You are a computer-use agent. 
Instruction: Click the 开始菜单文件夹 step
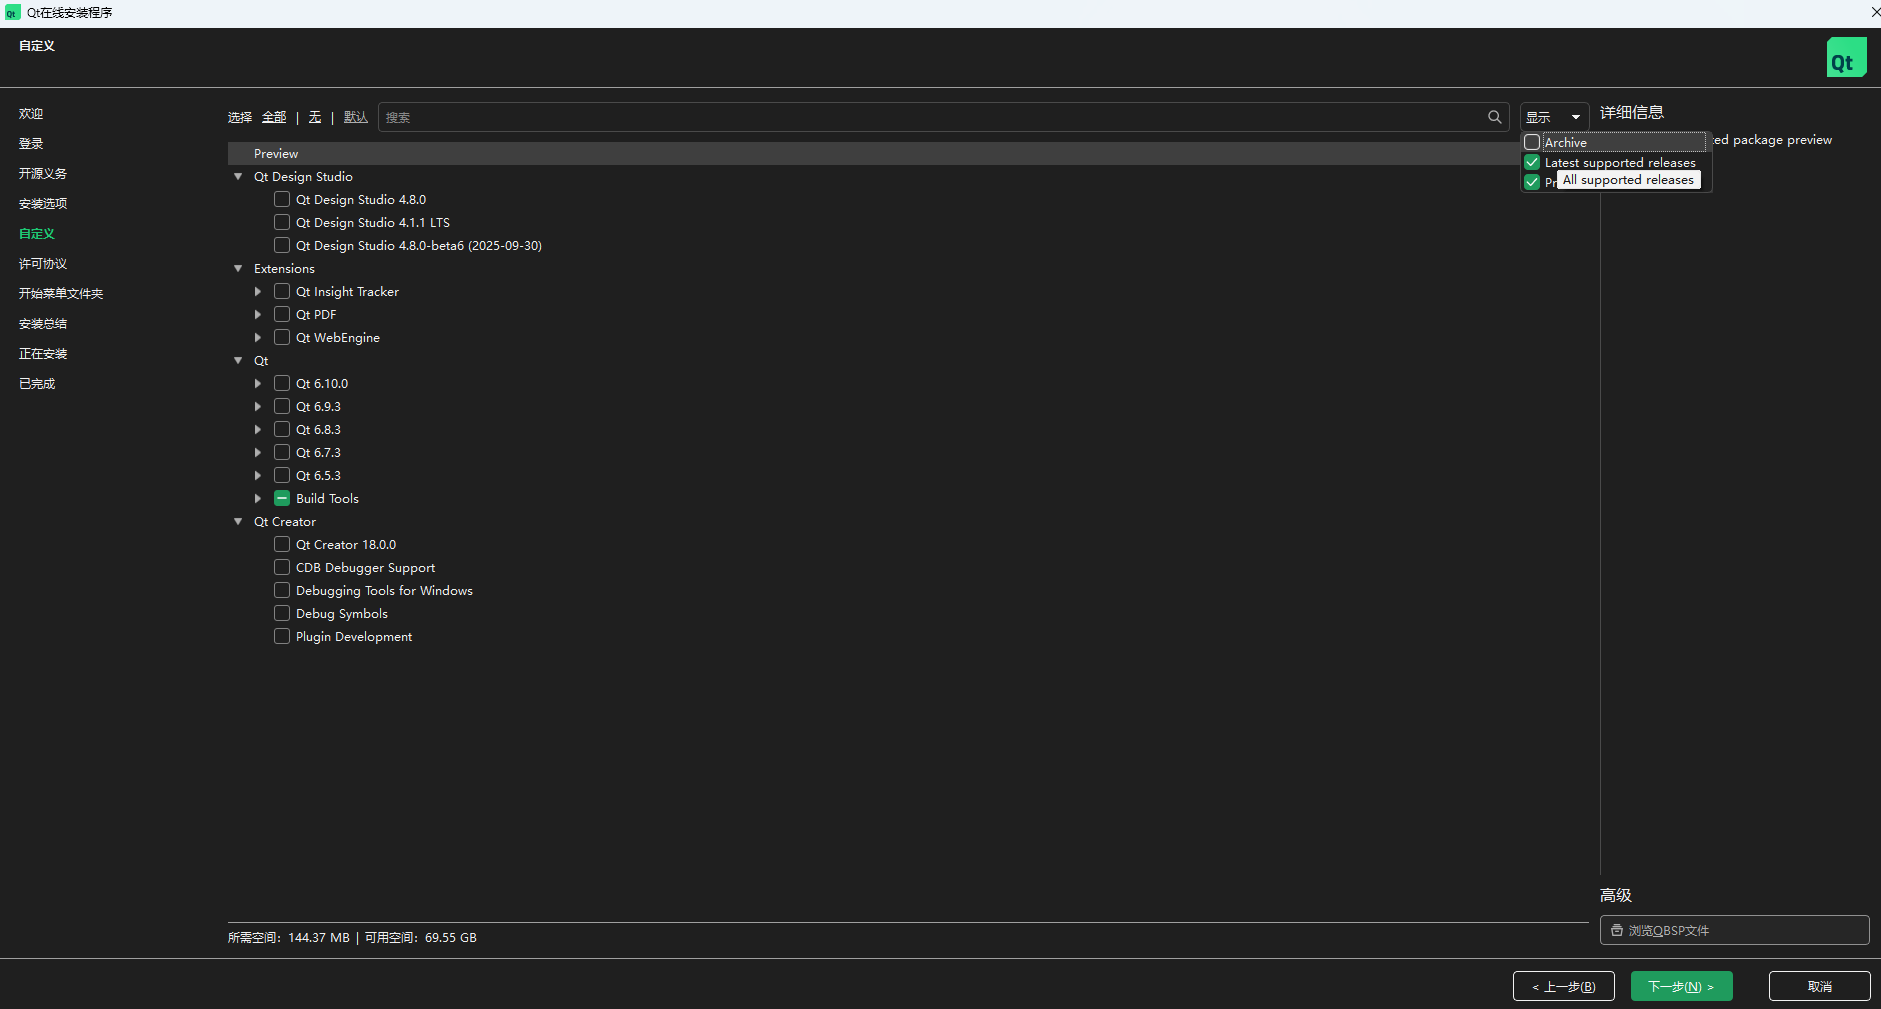(61, 294)
